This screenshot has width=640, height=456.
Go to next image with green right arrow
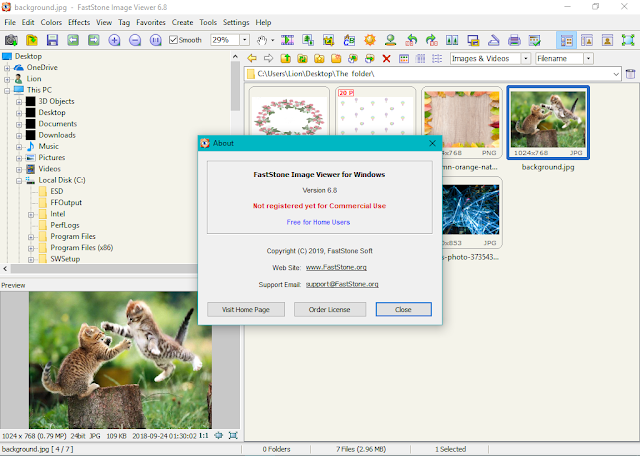(x=94, y=40)
